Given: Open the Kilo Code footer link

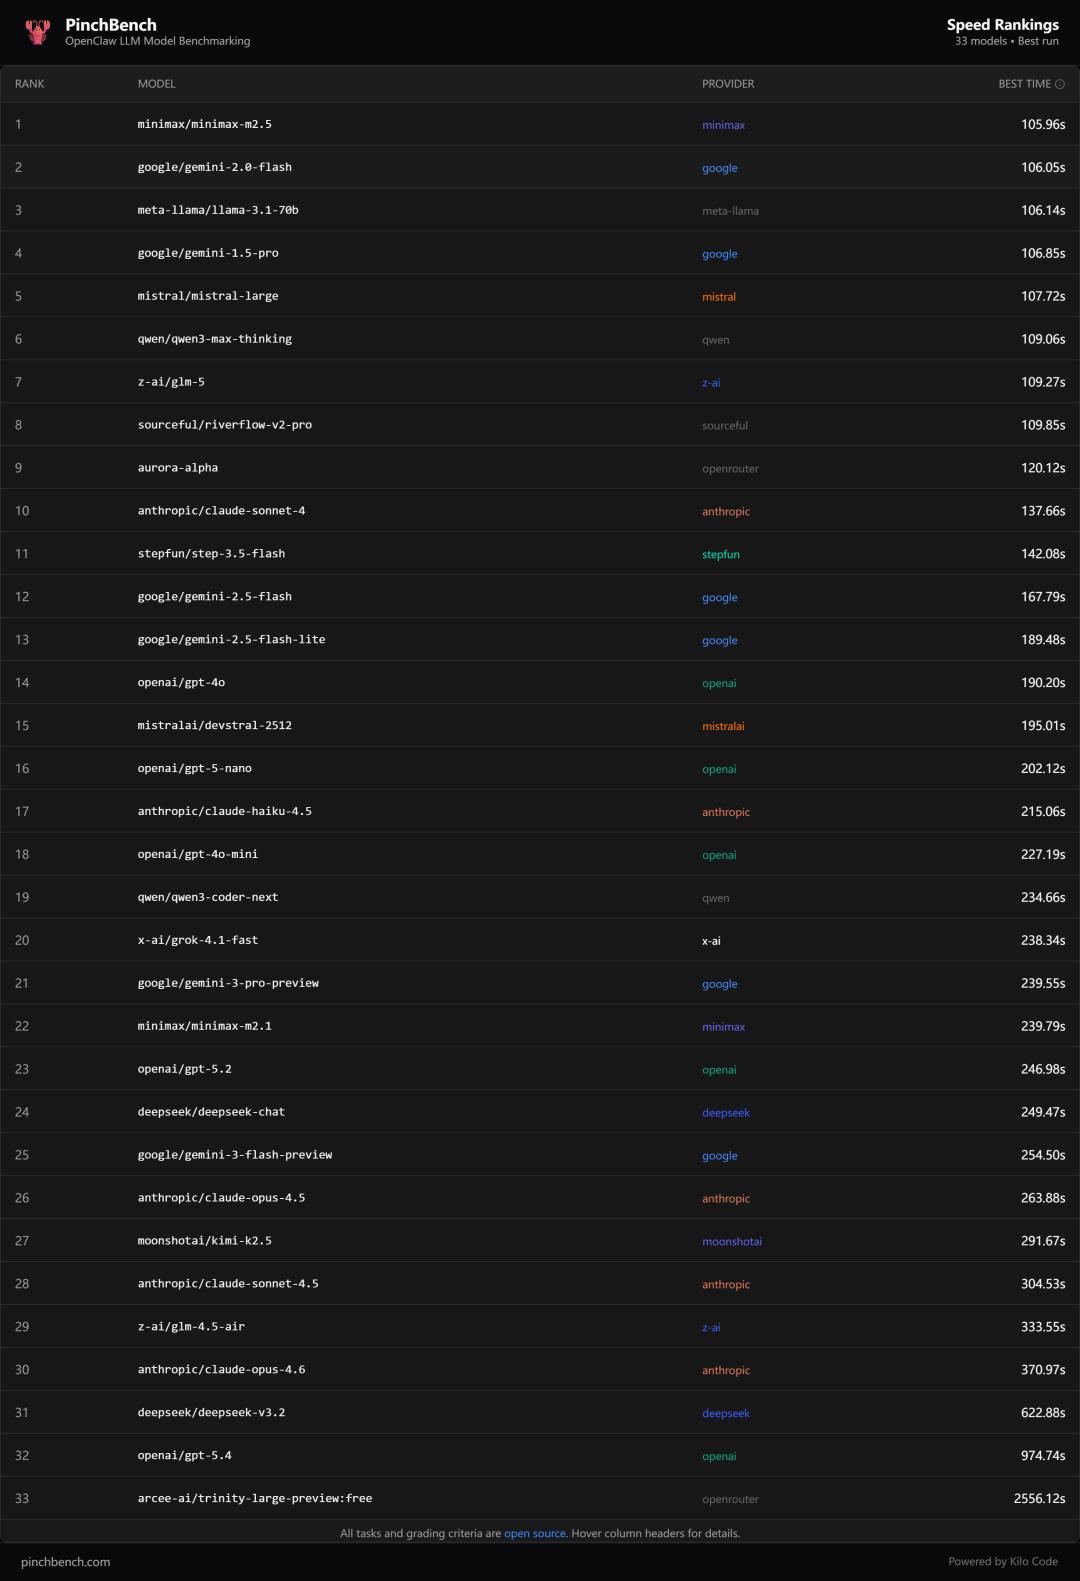Looking at the screenshot, I should click(x=1033, y=1561).
